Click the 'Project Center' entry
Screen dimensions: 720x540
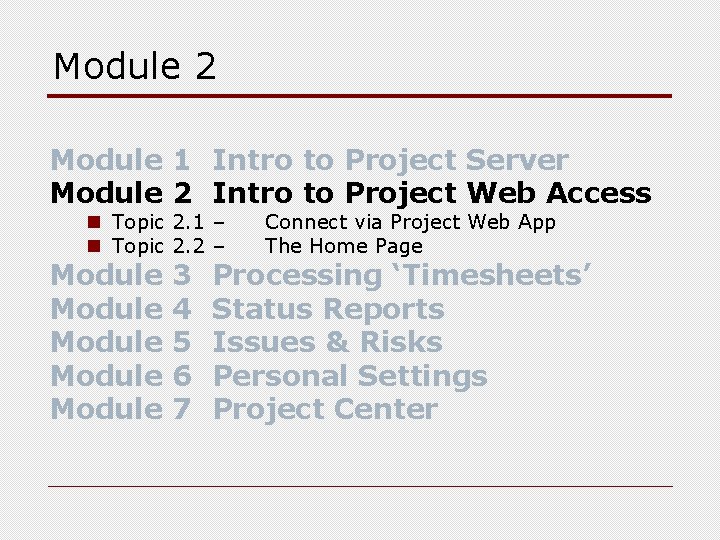coord(326,409)
